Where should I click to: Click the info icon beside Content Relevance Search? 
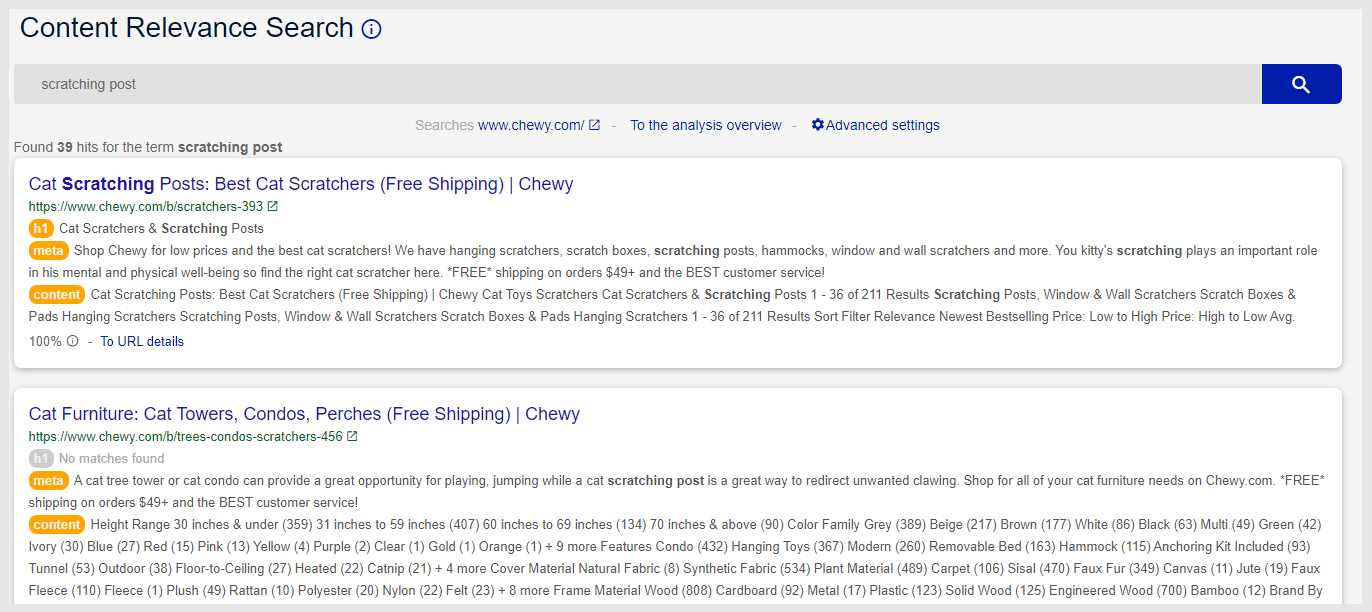point(371,29)
